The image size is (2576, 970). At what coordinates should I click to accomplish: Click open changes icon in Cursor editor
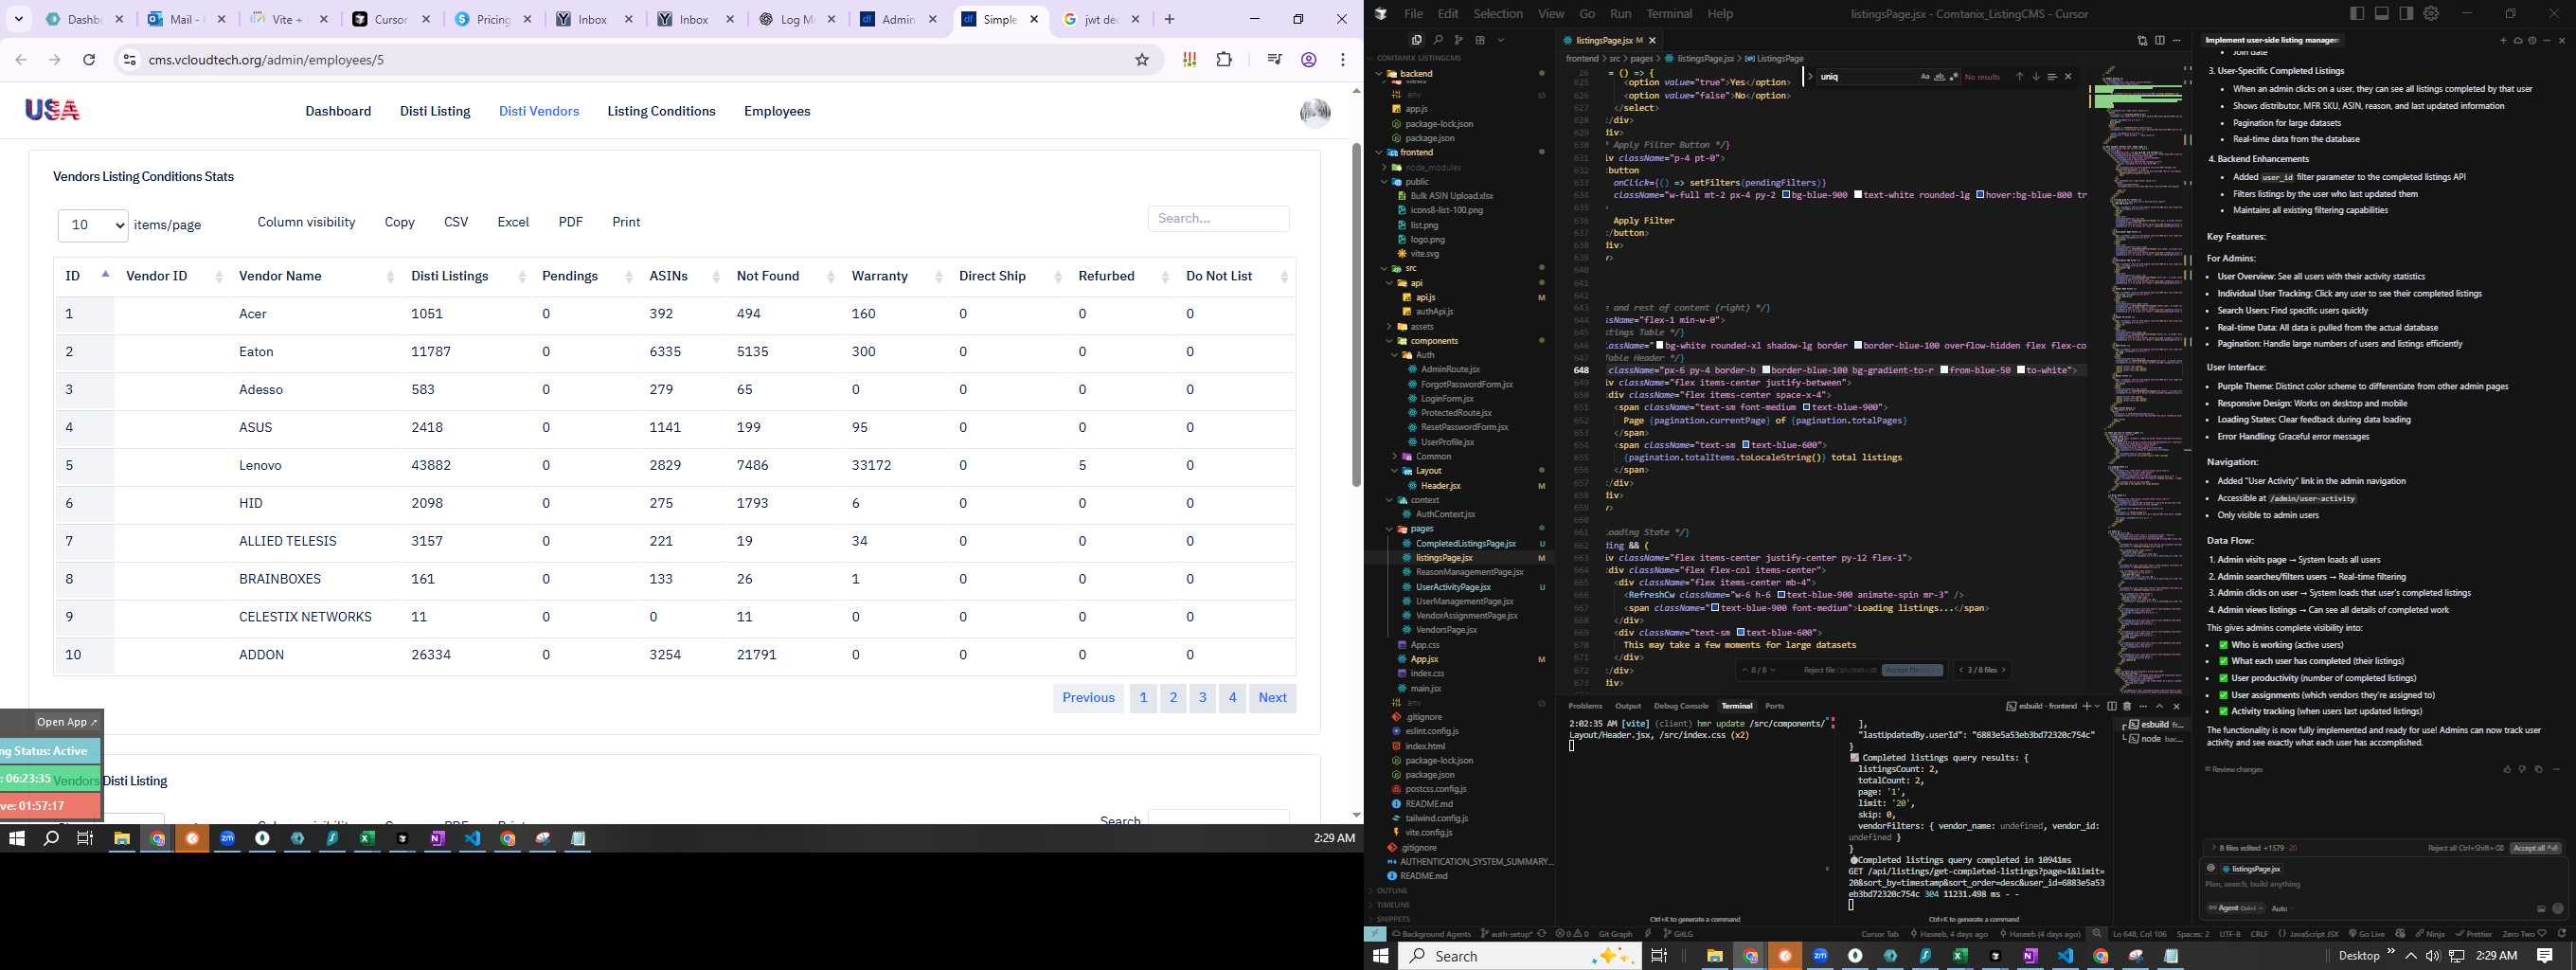pyautogui.click(x=2142, y=40)
